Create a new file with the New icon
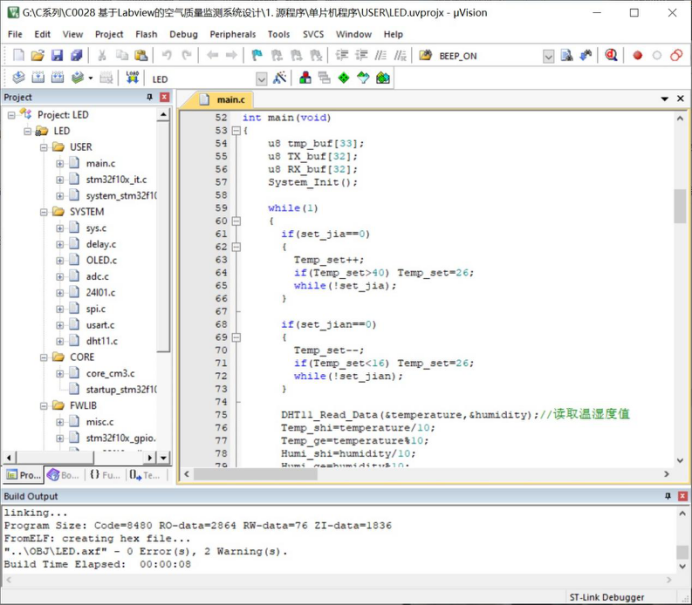The image size is (692, 605). click(18, 55)
